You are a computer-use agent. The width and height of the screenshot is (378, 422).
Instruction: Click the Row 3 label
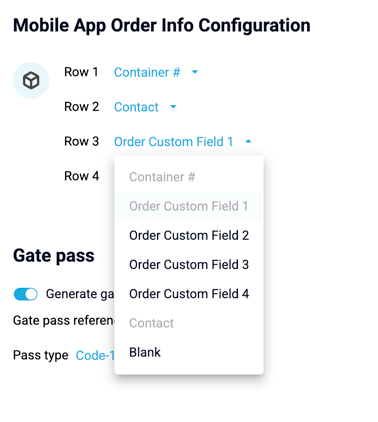tap(82, 141)
